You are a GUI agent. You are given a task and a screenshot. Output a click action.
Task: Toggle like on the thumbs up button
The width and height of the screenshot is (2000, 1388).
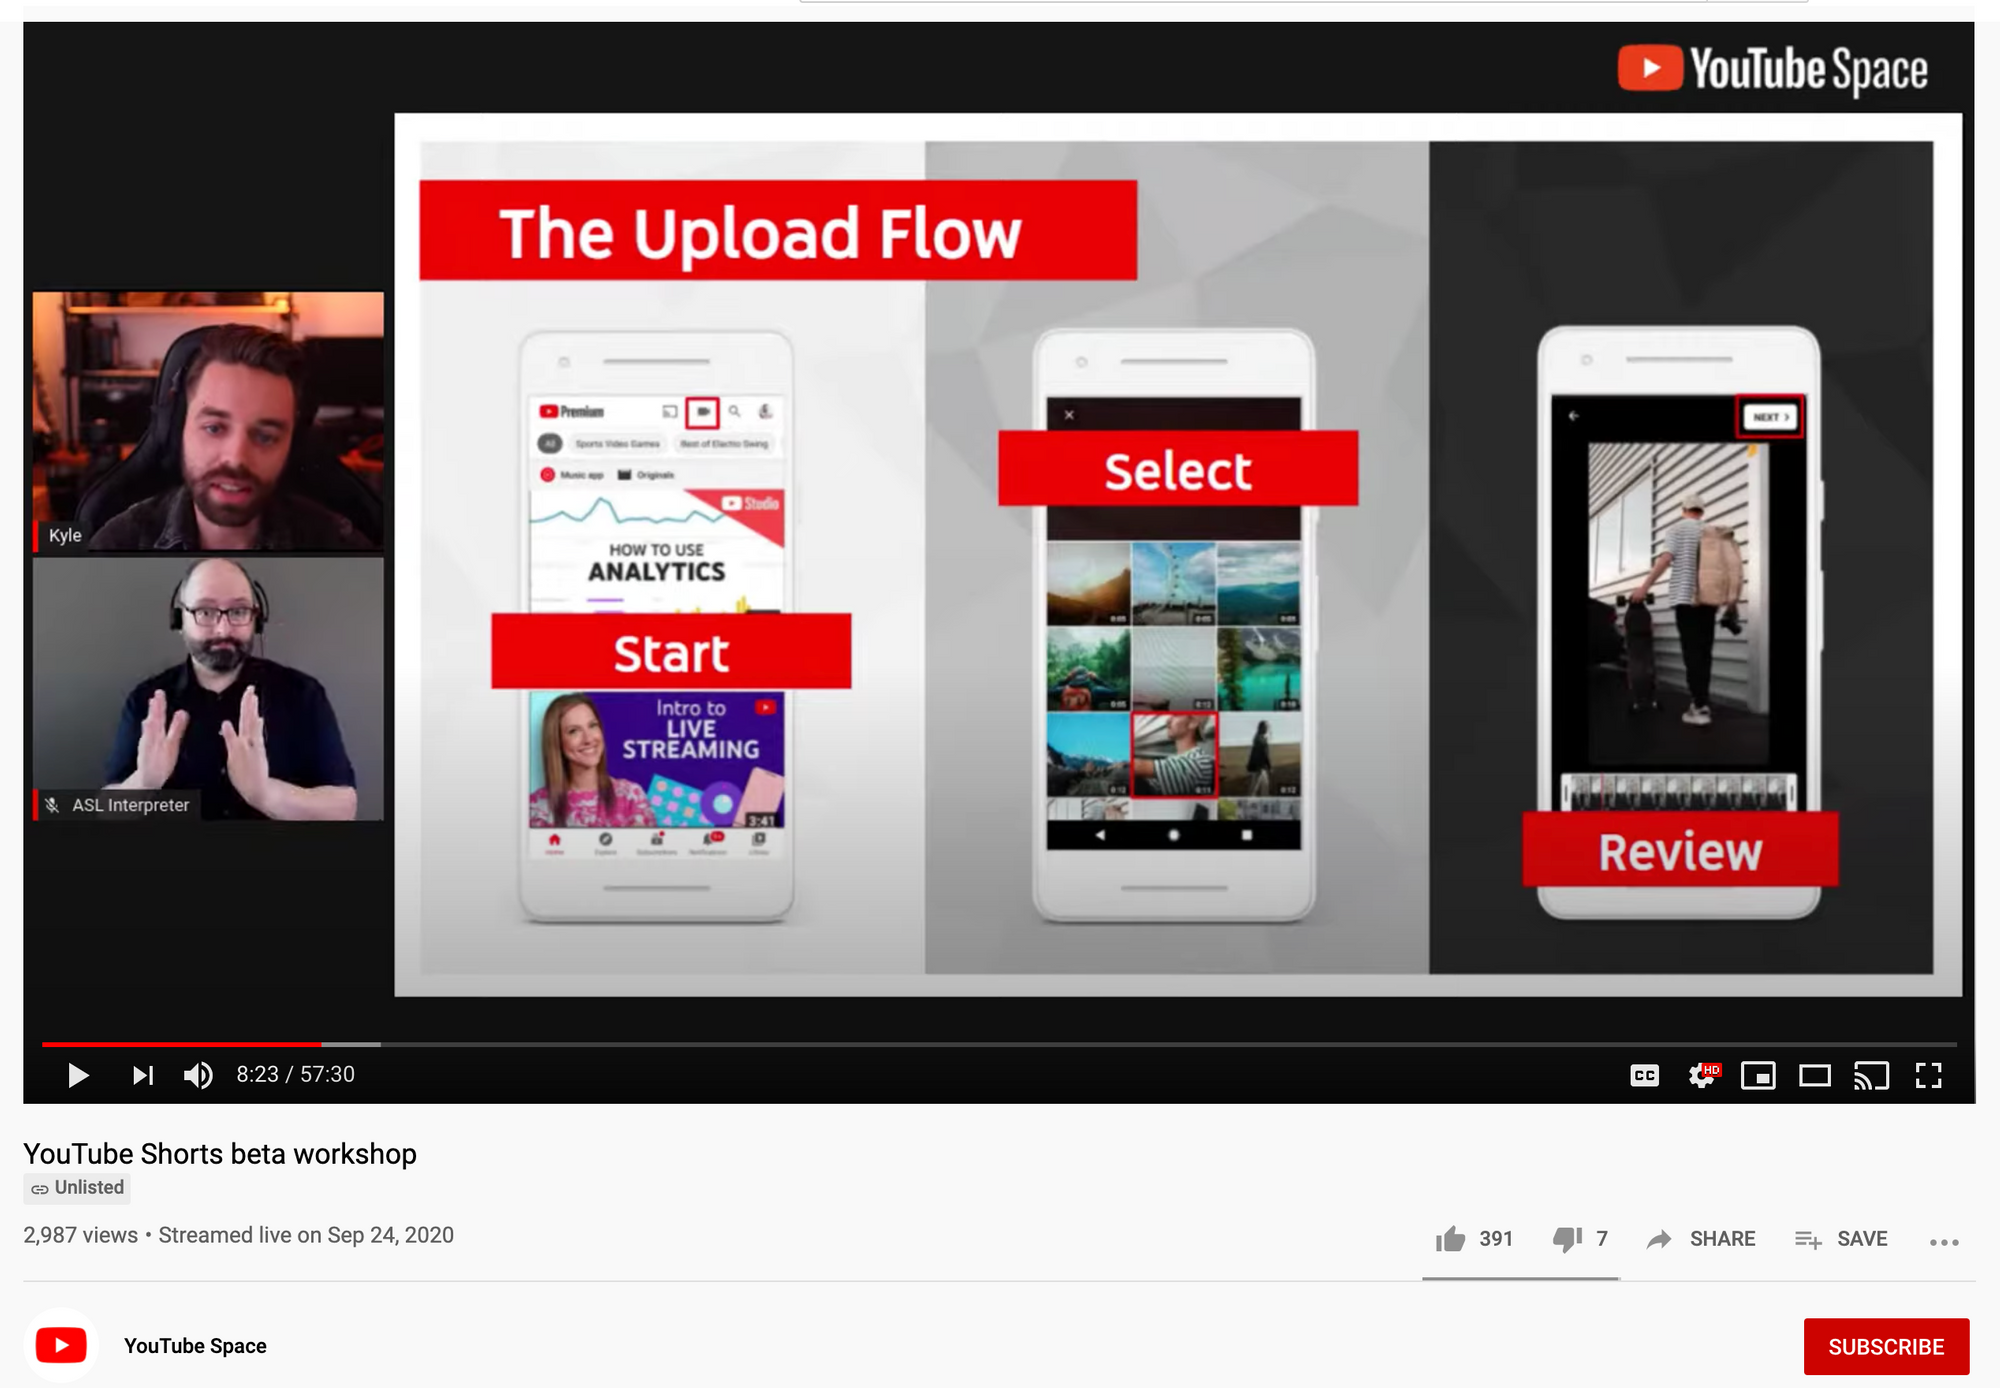pyautogui.click(x=1453, y=1236)
